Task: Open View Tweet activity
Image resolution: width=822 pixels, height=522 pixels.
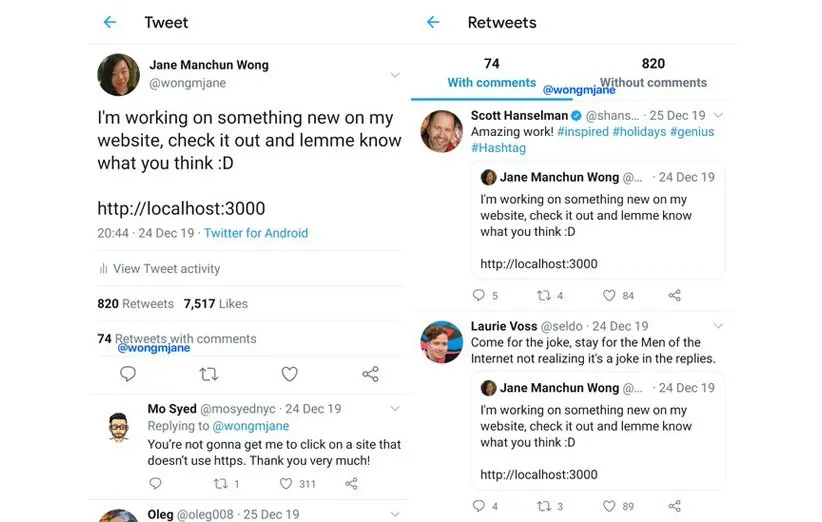Action: (x=166, y=268)
